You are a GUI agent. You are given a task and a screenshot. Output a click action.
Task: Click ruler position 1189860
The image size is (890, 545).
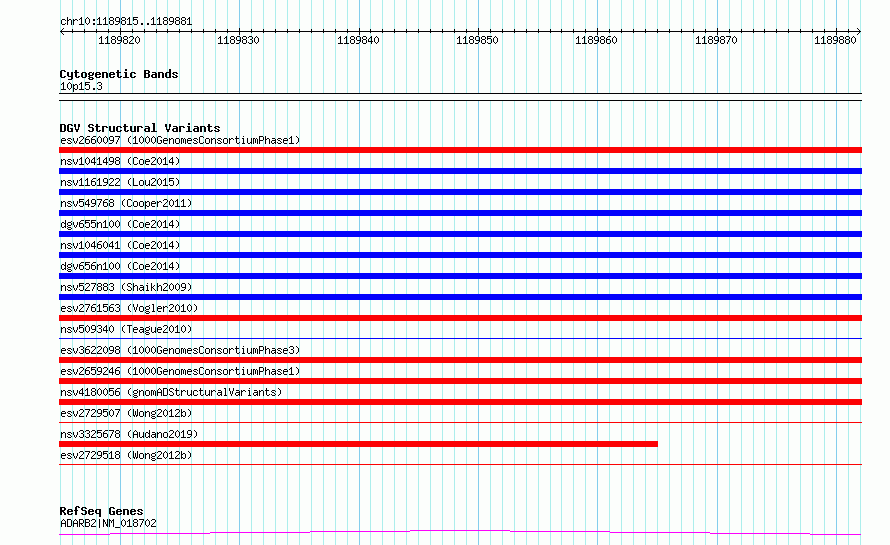(x=597, y=40)
